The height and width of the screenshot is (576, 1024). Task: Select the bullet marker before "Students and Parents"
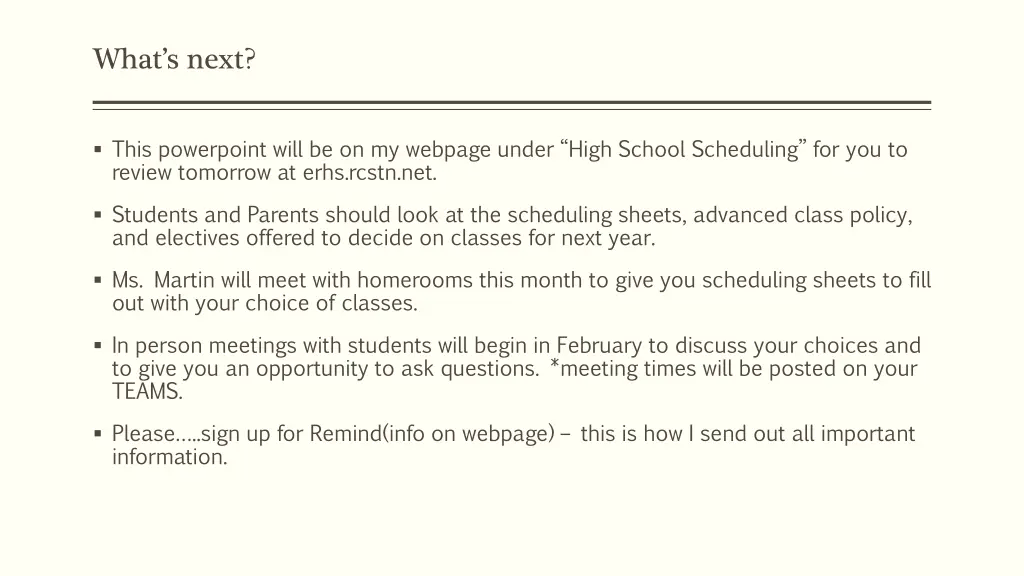tap(98, 215)
